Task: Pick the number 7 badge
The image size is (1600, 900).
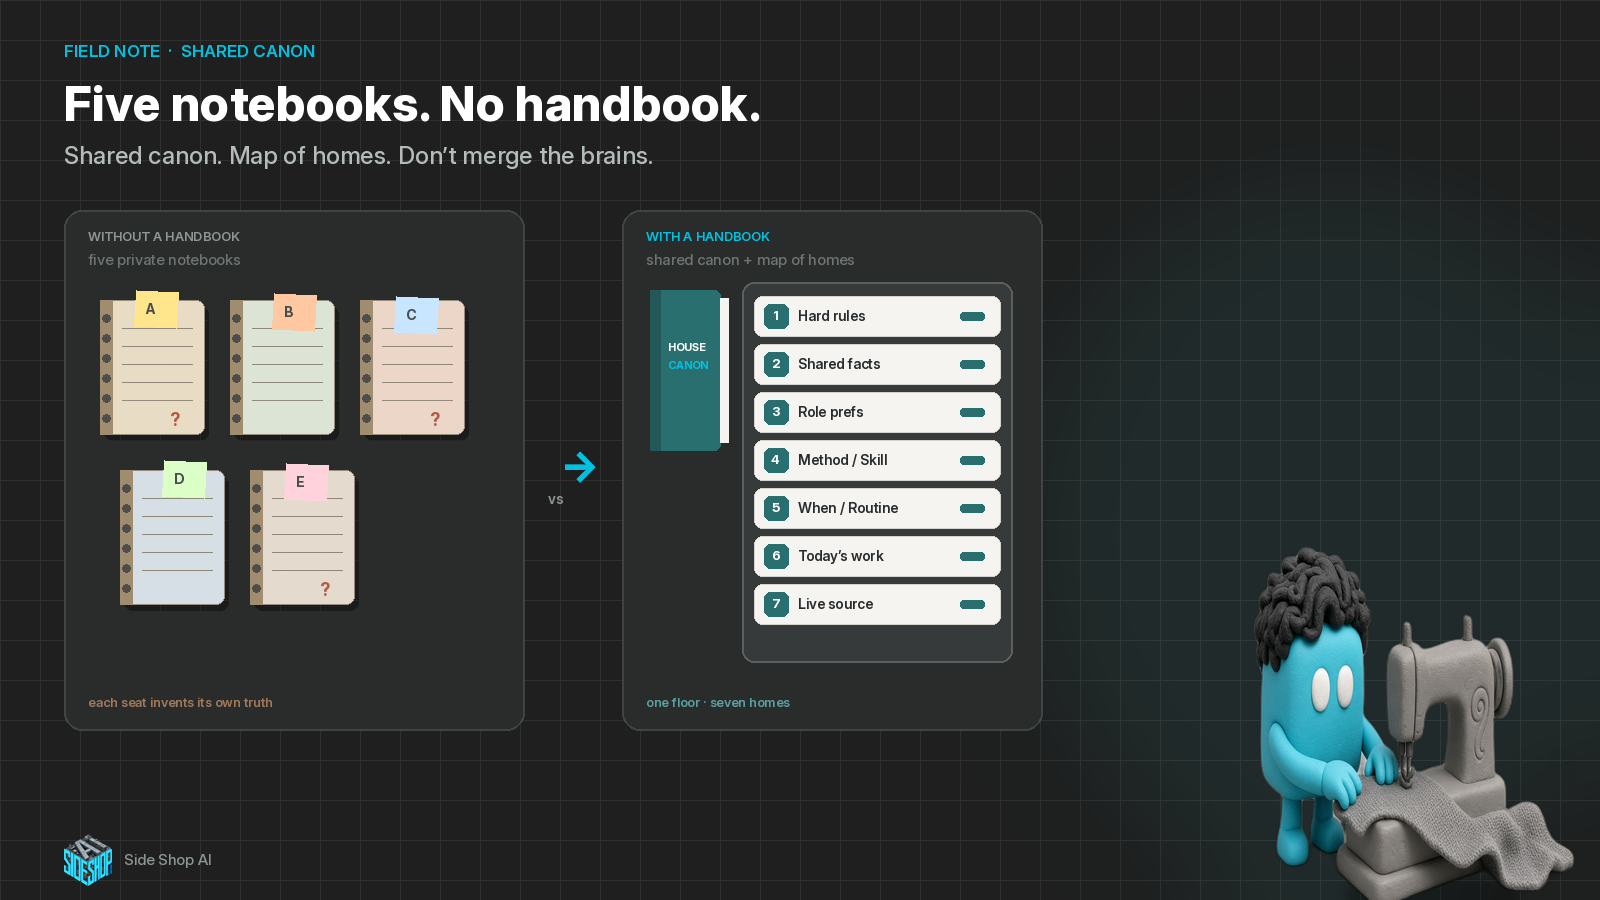Action: 776,604
